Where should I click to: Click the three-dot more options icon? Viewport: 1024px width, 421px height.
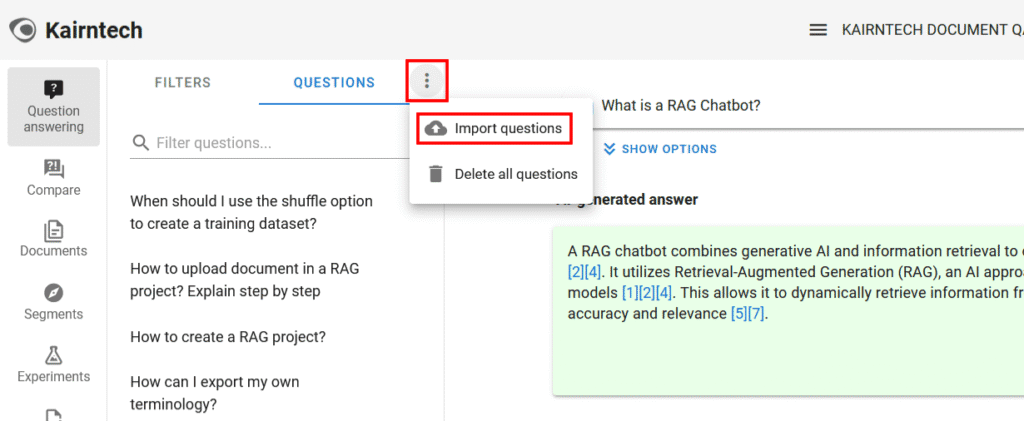[427, 81]
